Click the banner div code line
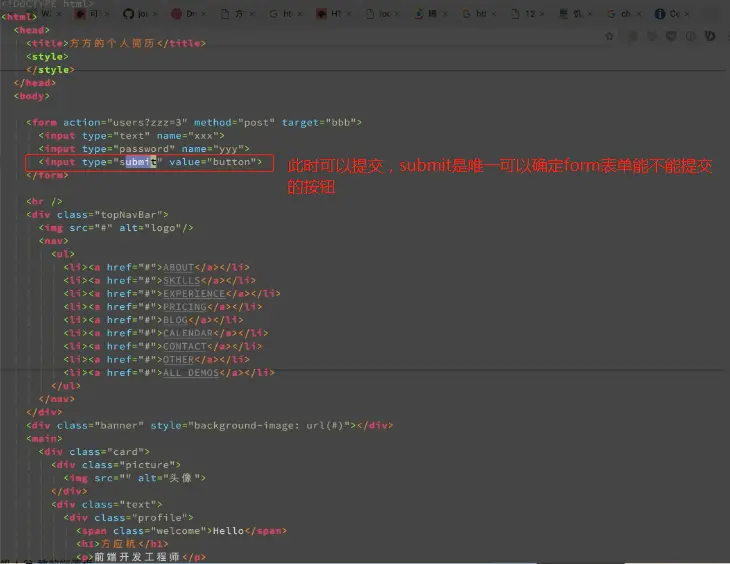The height and width of the screenshot is (564, 730). click(210, 426)
